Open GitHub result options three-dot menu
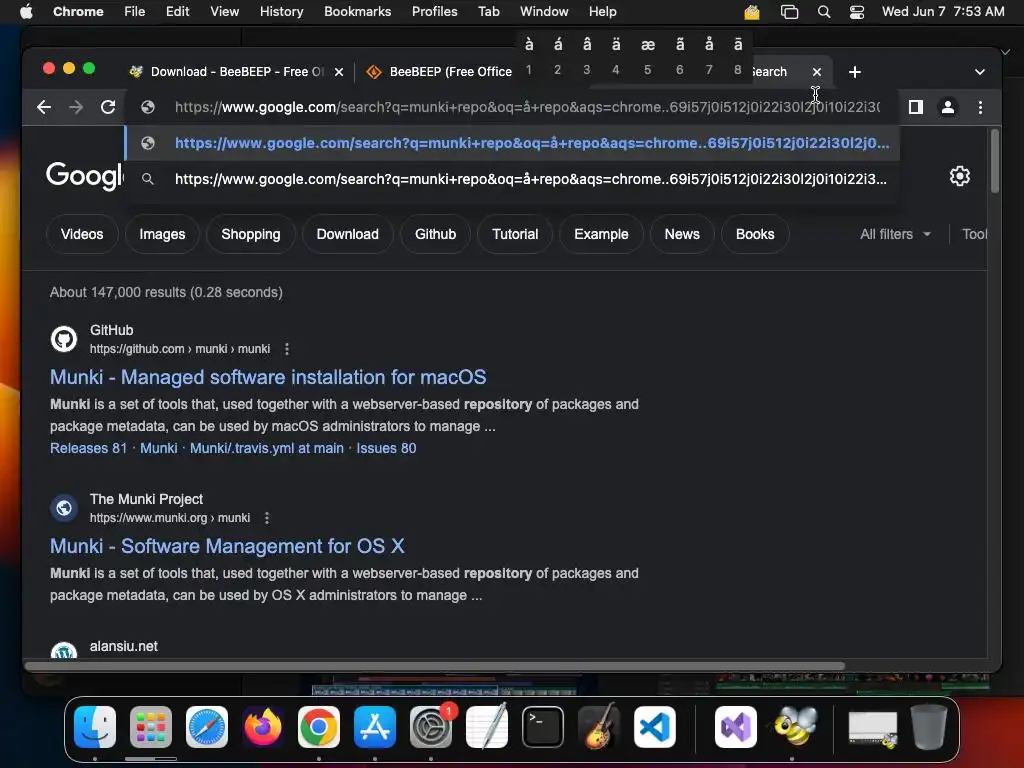 click(287, 349)
